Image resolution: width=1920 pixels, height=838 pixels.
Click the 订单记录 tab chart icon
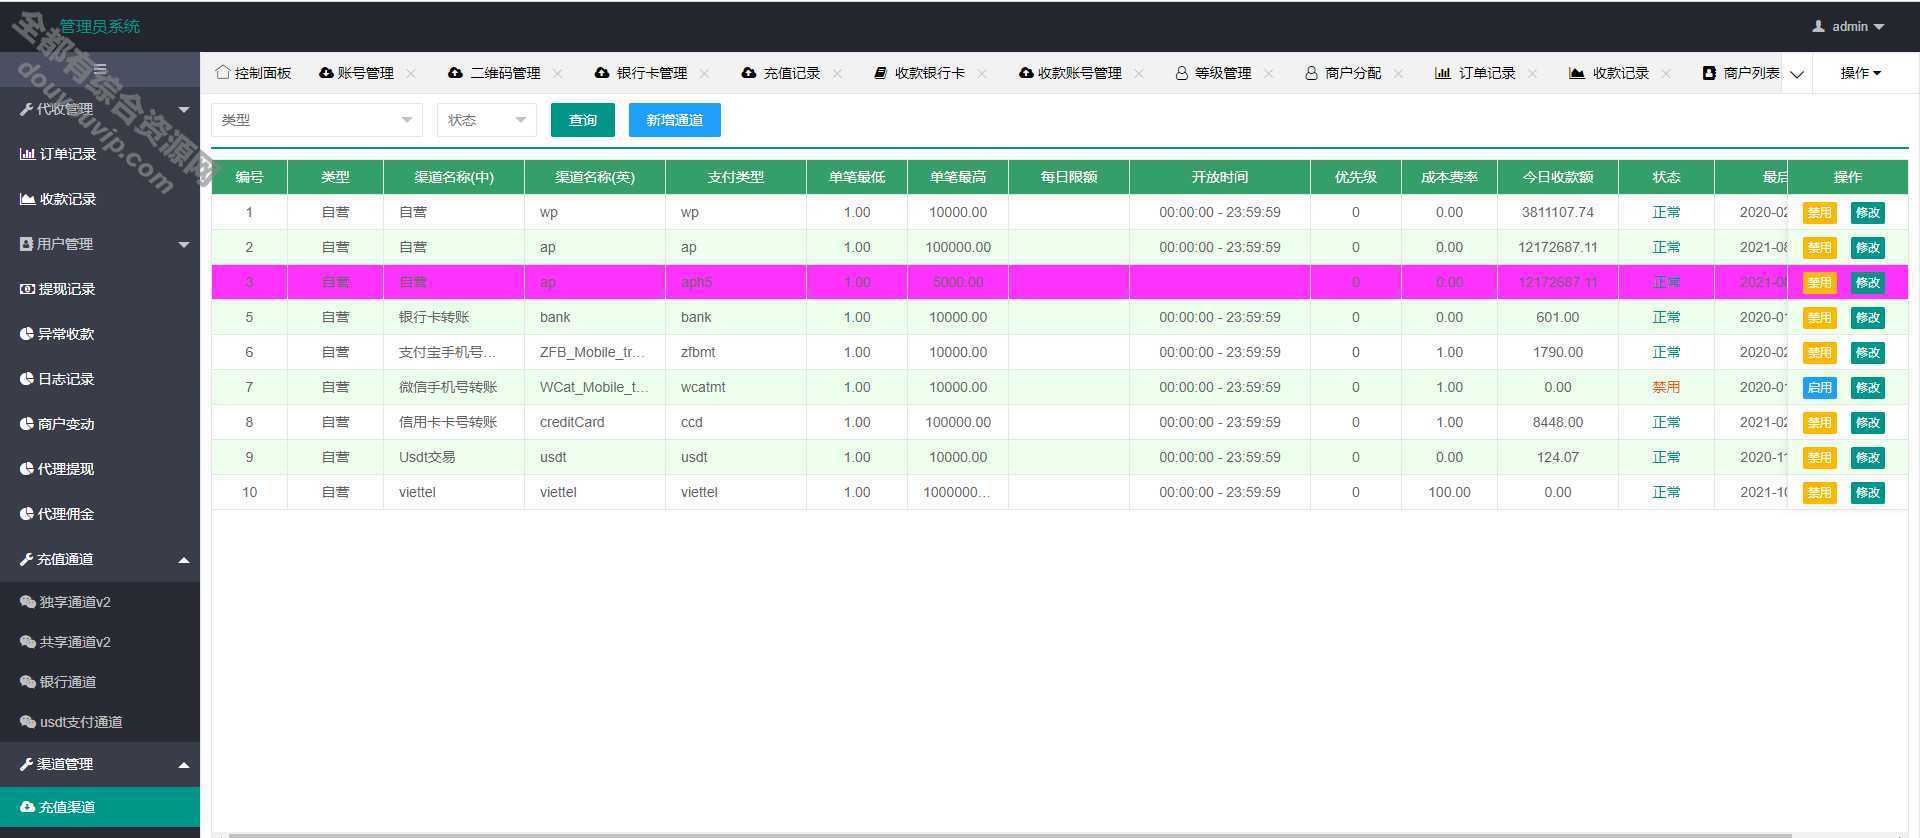pyautogui.click(x=1442, y=73)
